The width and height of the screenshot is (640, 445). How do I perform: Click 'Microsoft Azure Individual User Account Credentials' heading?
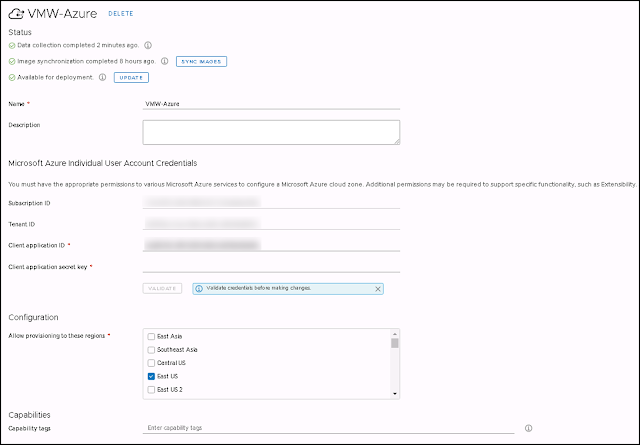point(103,163)
